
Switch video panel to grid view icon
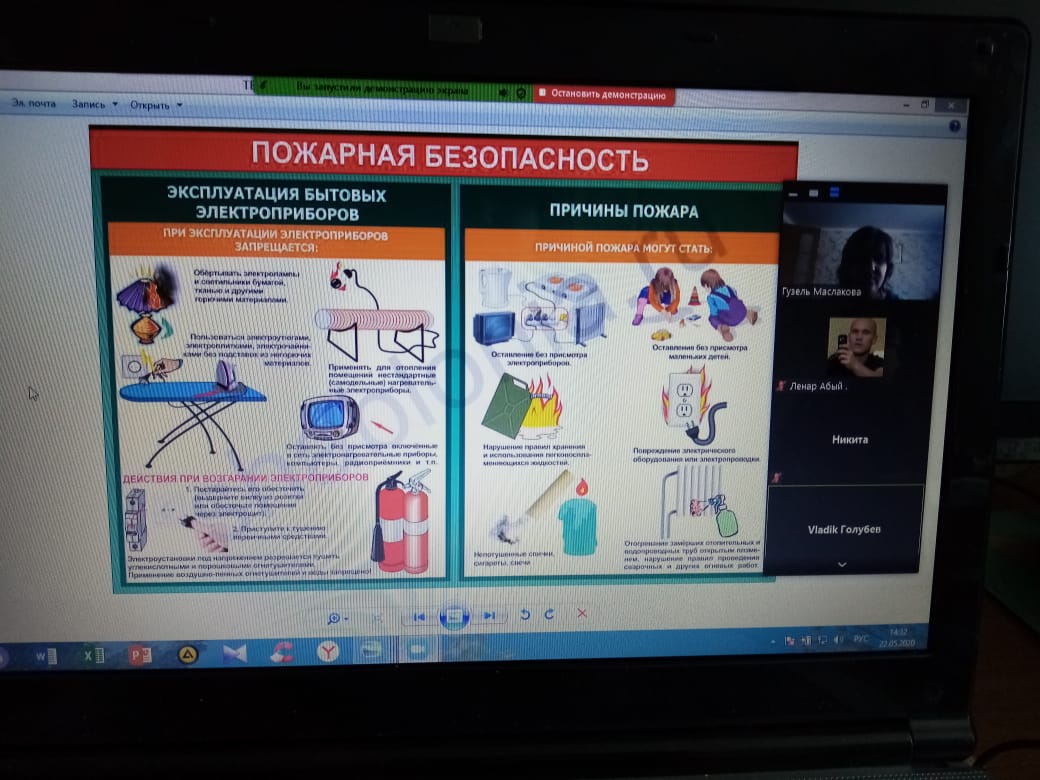coord(833,192)
